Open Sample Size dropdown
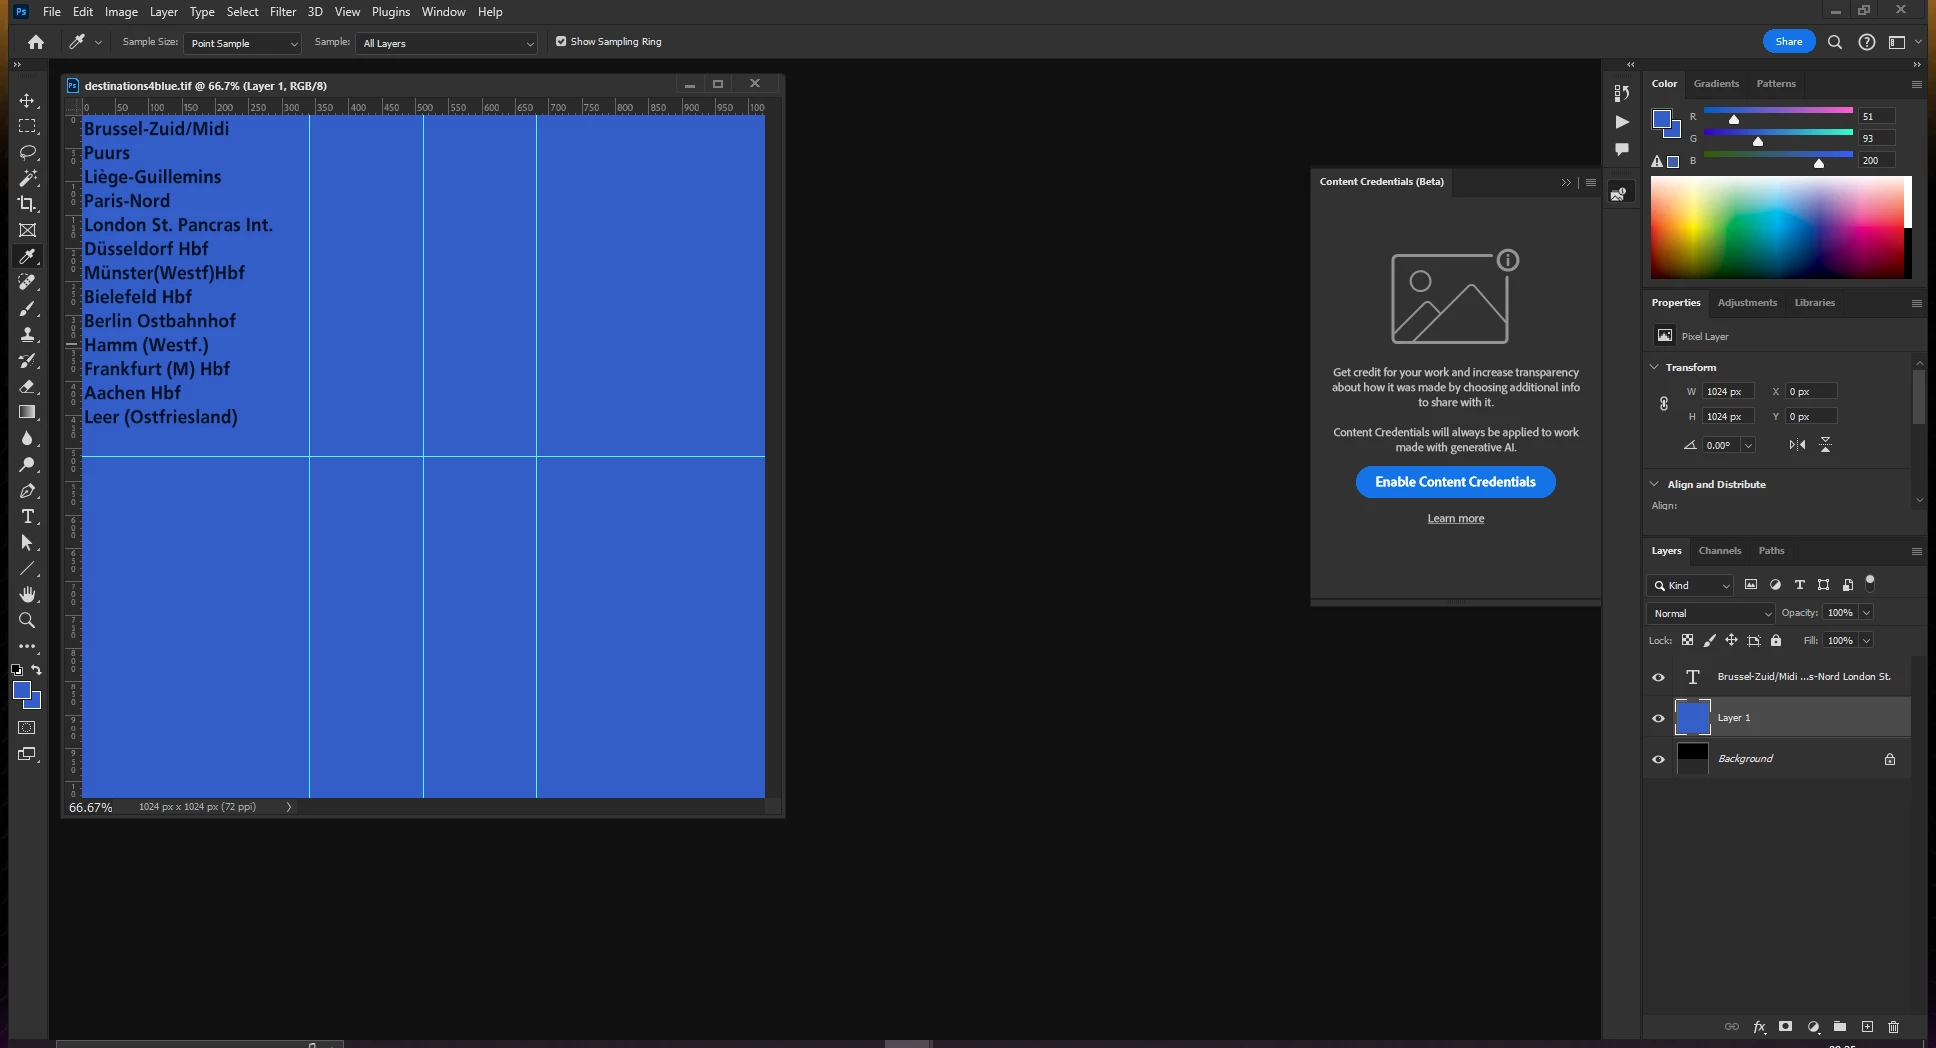The width and height of the screenshot is (1936, 1048). tap(242, 43)
